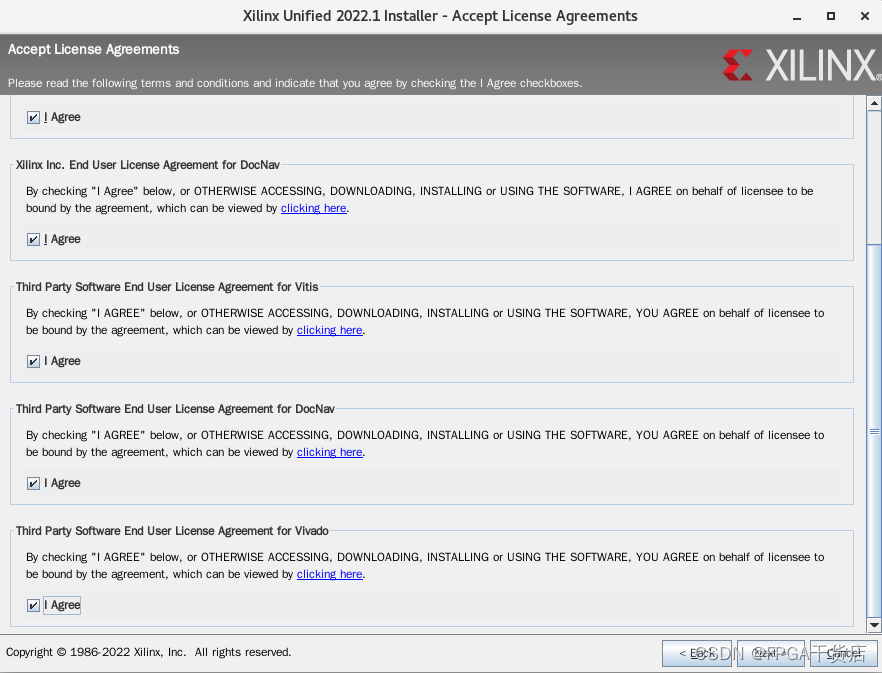Click 'Third Party Software End User License Agreement for Vivado' title
The height and width of the screenshot is (673, 882).
tap(172, 531)
